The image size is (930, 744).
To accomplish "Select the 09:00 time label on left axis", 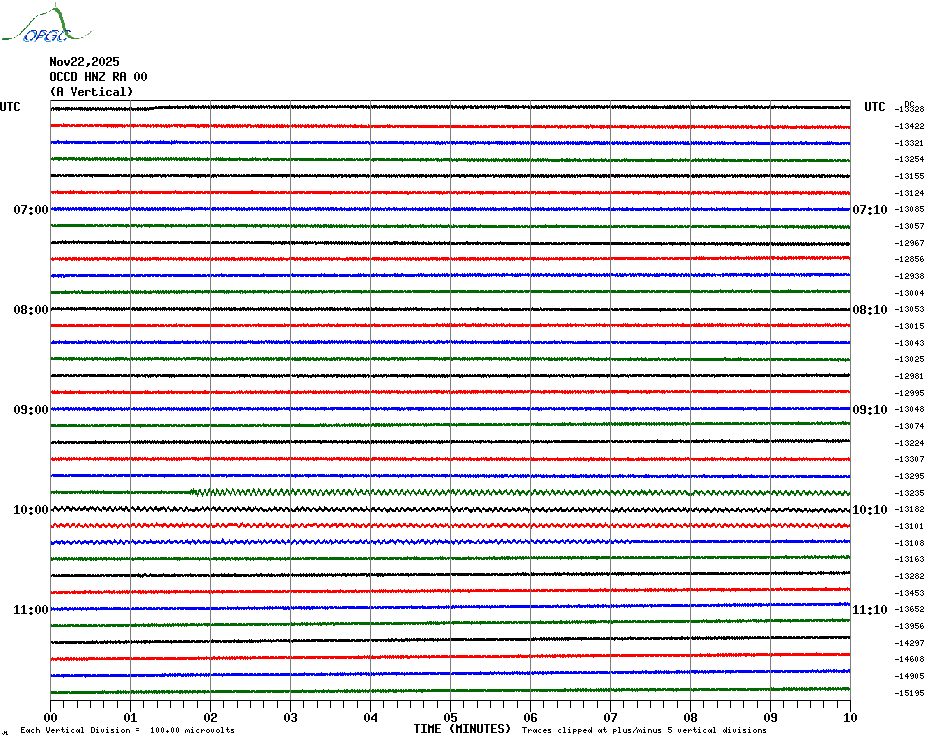I will coord(30,410).
